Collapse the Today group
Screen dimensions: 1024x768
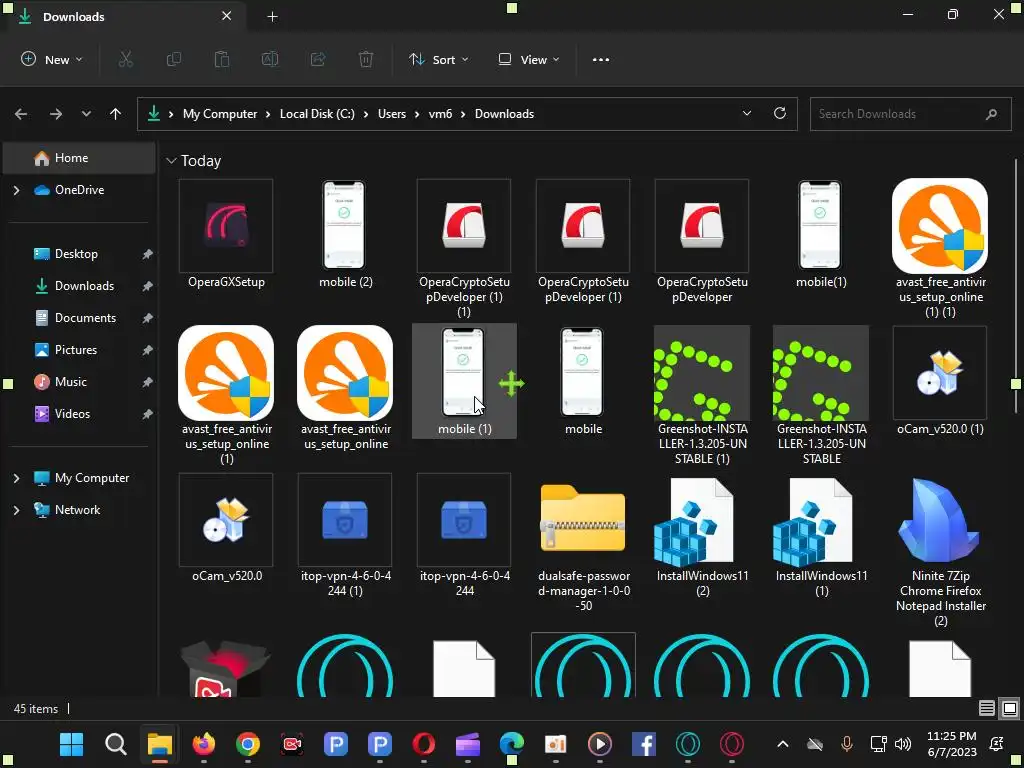click(171, 161)
